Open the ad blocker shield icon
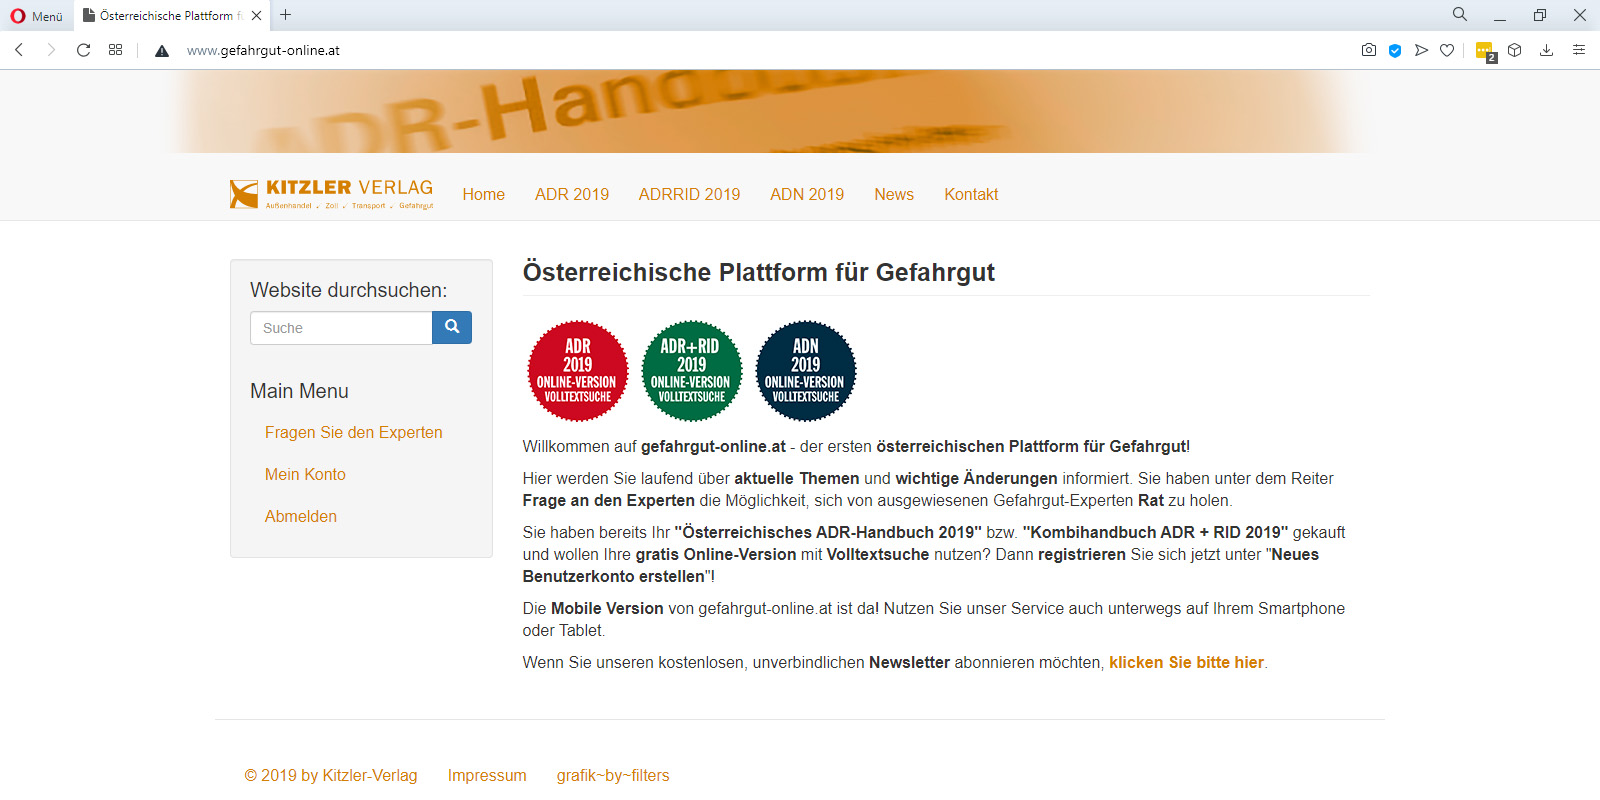1600x800 pixels. [1395, 50]
